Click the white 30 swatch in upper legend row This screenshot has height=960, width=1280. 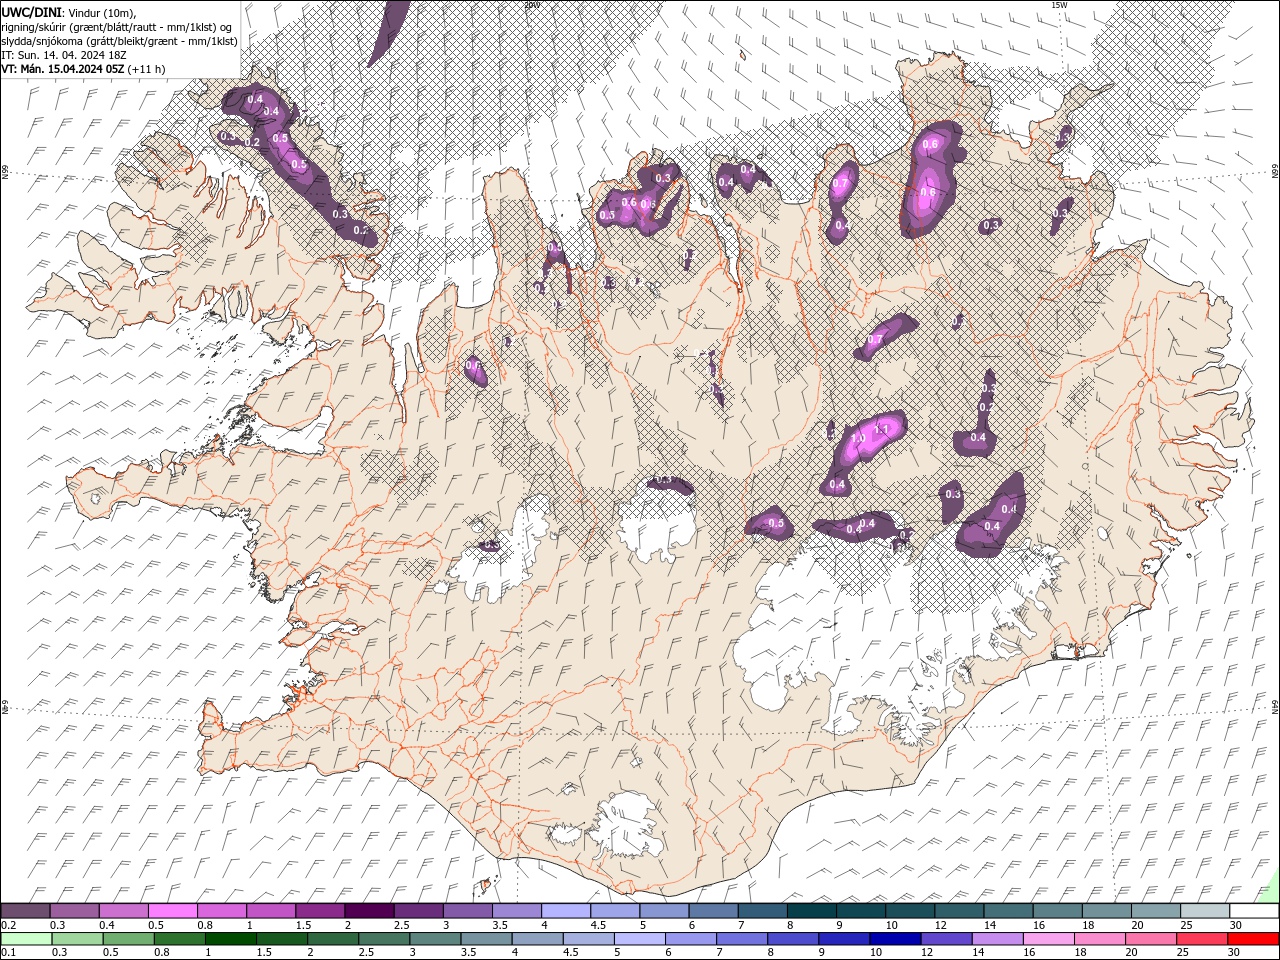1254,911
